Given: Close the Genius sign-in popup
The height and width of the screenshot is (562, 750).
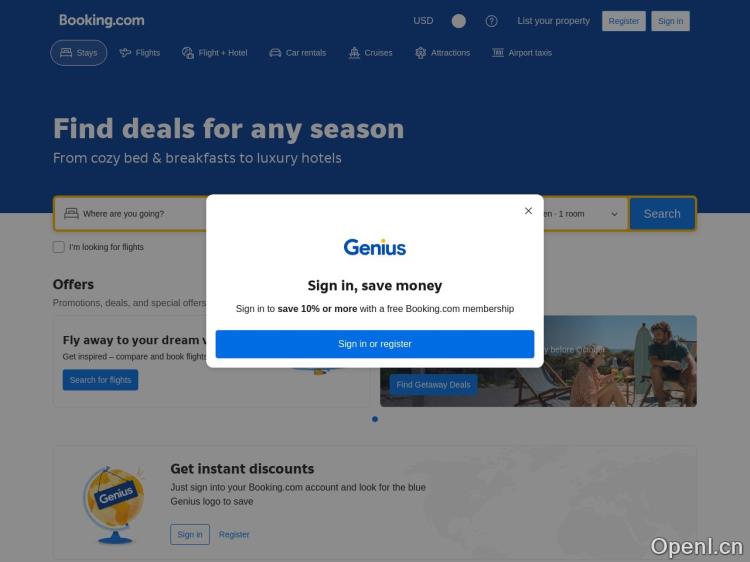Looking at the screenshot, I should click(528, 211).
